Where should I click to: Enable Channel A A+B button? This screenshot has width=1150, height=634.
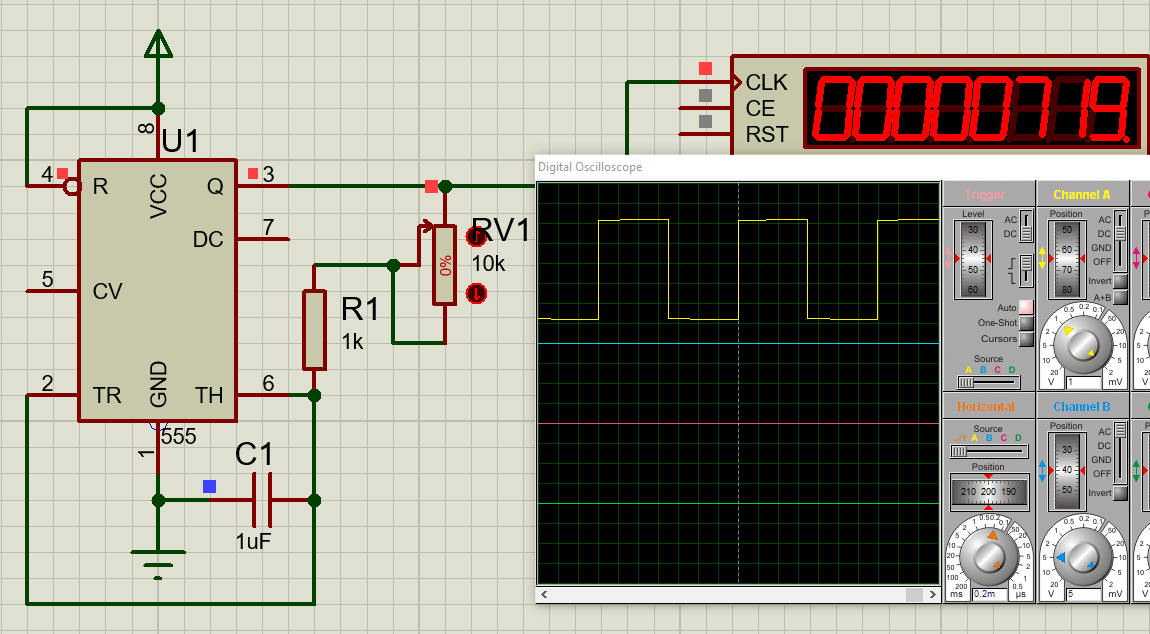click(1120, 297)
